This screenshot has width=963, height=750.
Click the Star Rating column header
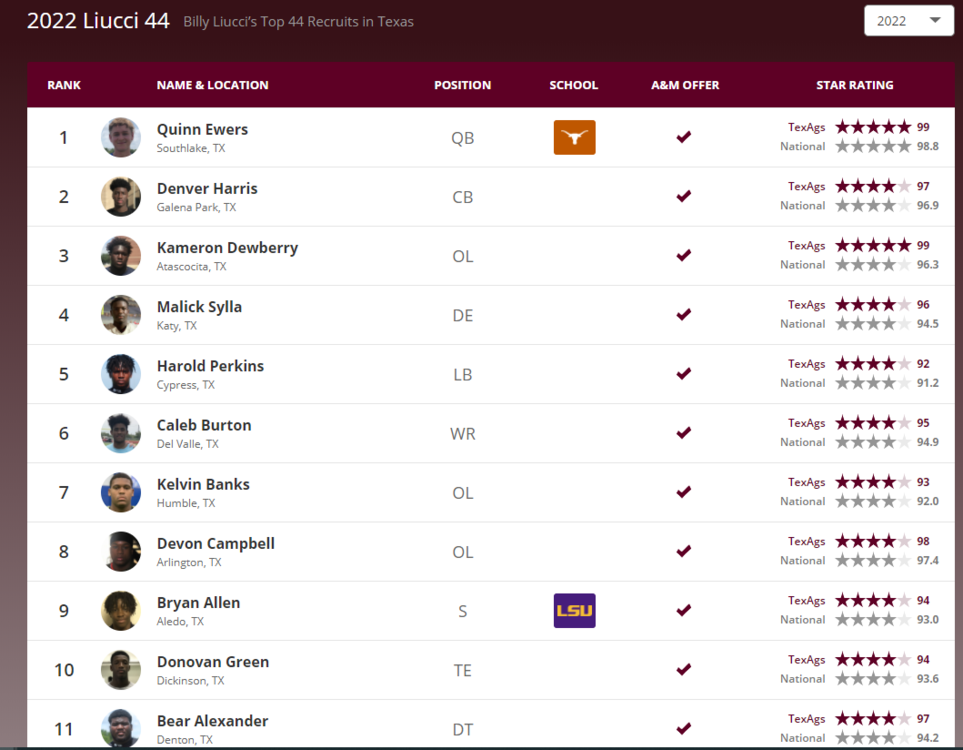pyautogui.click(x=854, y=85)
